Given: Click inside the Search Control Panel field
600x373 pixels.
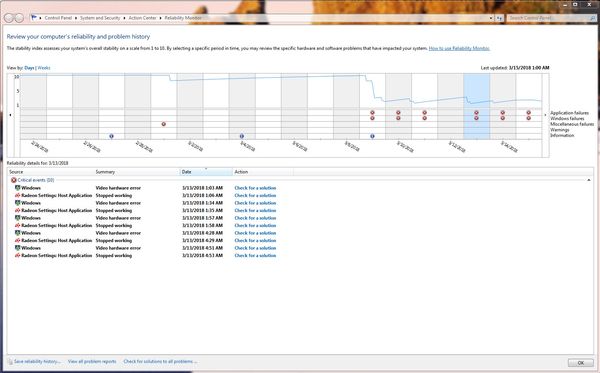Looking at the screenshot, I should point(549,18).
